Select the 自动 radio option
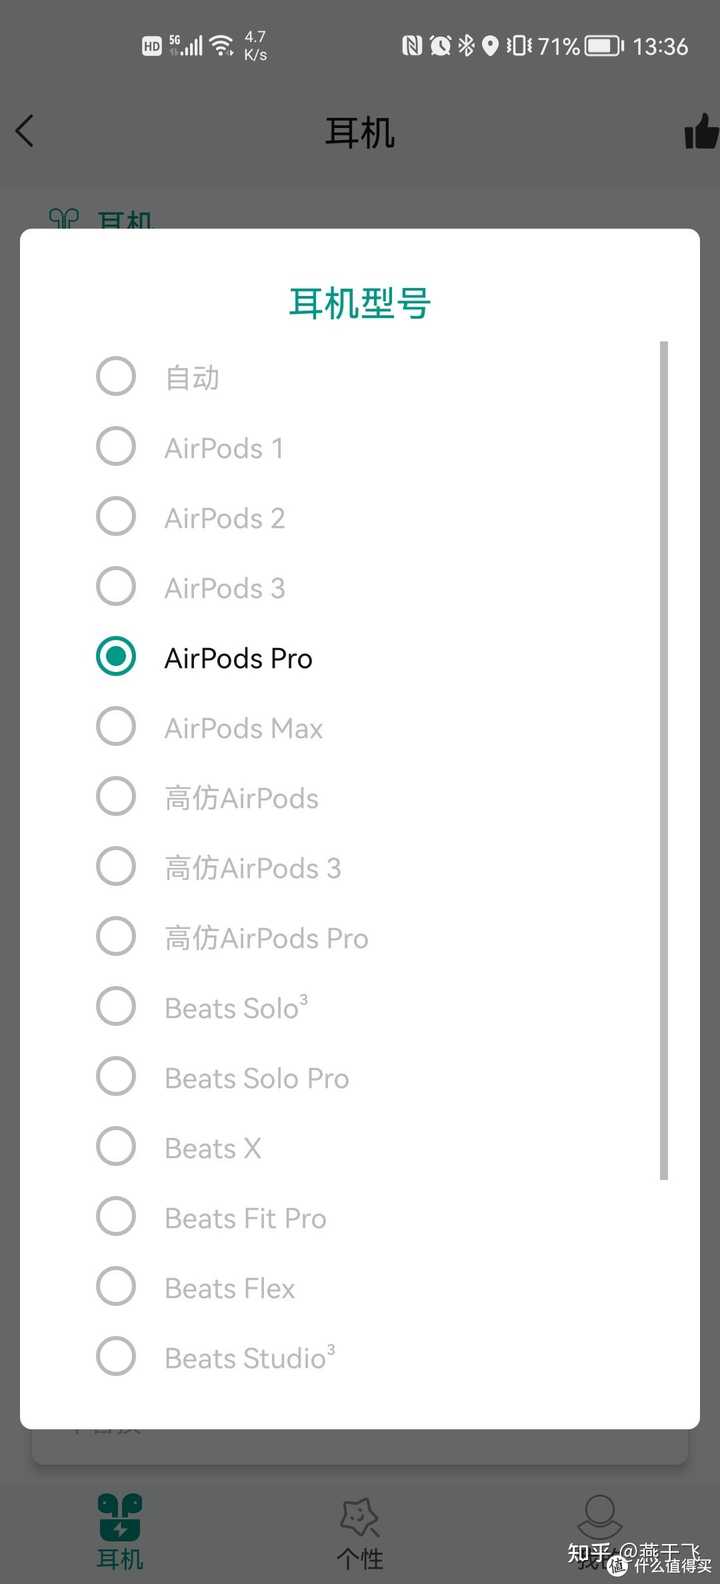 tap(116, 377)
